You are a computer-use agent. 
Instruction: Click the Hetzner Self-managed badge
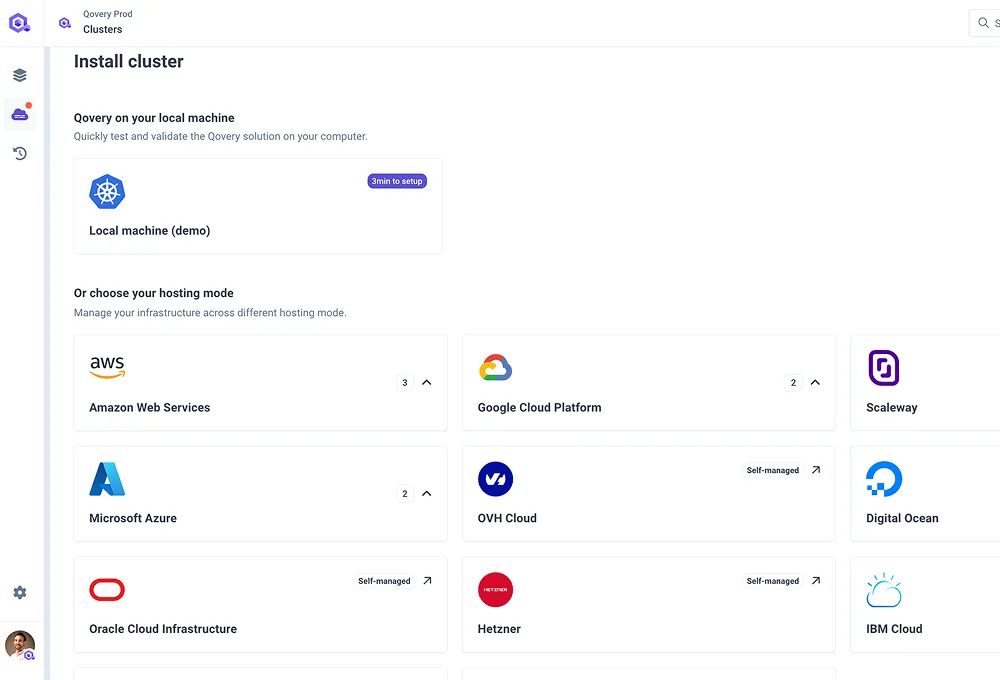773,581
